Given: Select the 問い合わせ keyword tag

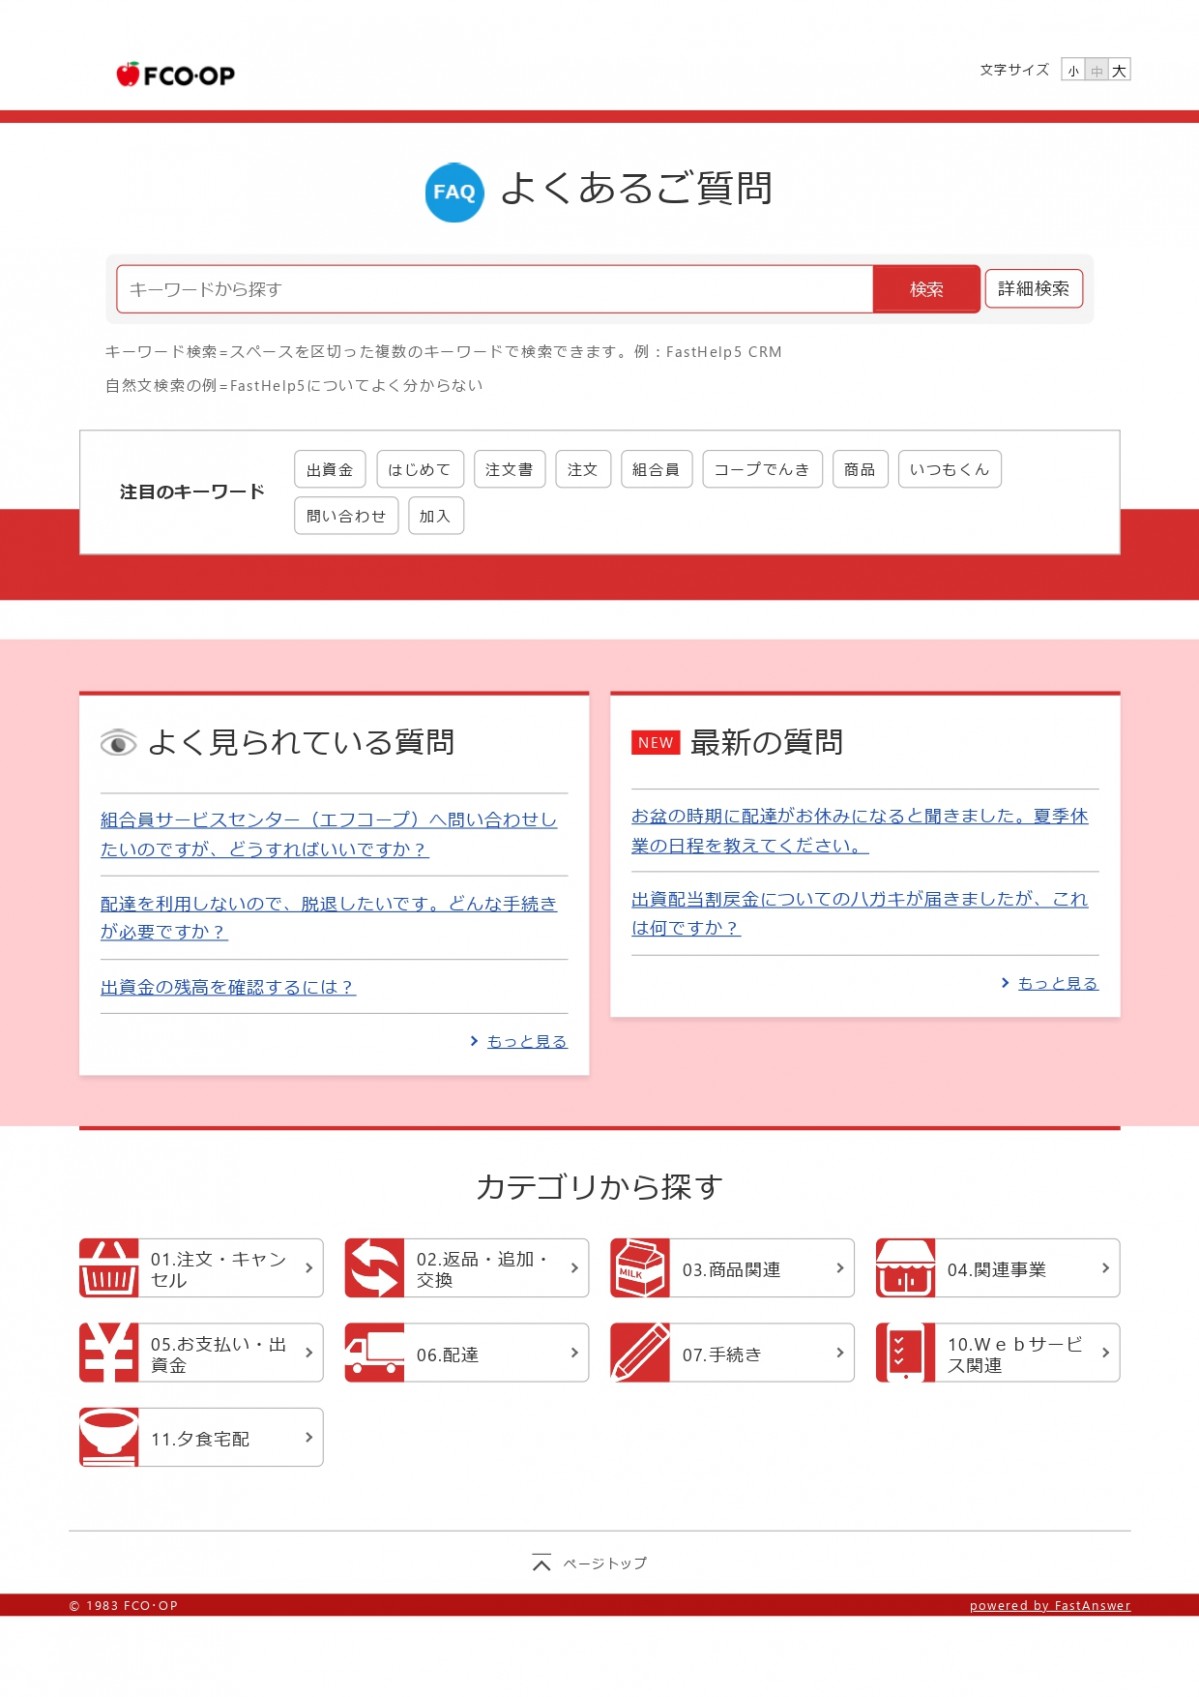Looking at the screenshot, I should pyautogui.click(x=346, y=516).
